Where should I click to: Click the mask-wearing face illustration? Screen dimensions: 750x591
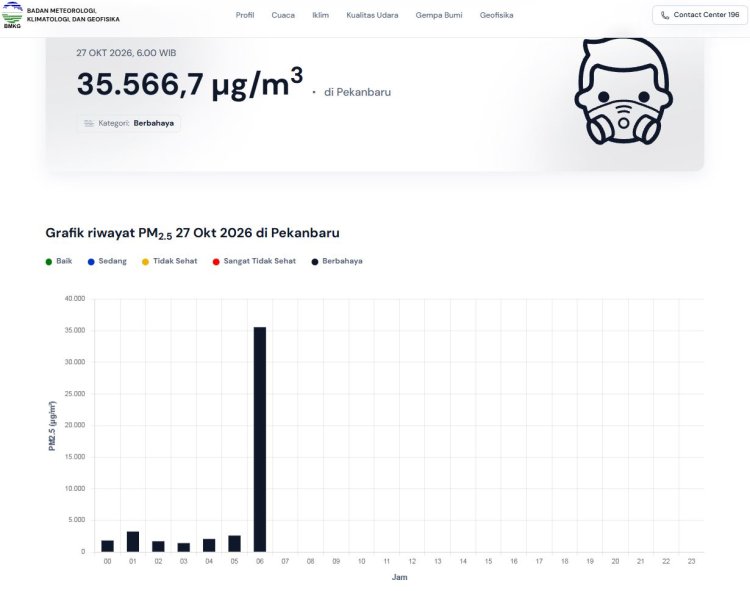(623, 91)
